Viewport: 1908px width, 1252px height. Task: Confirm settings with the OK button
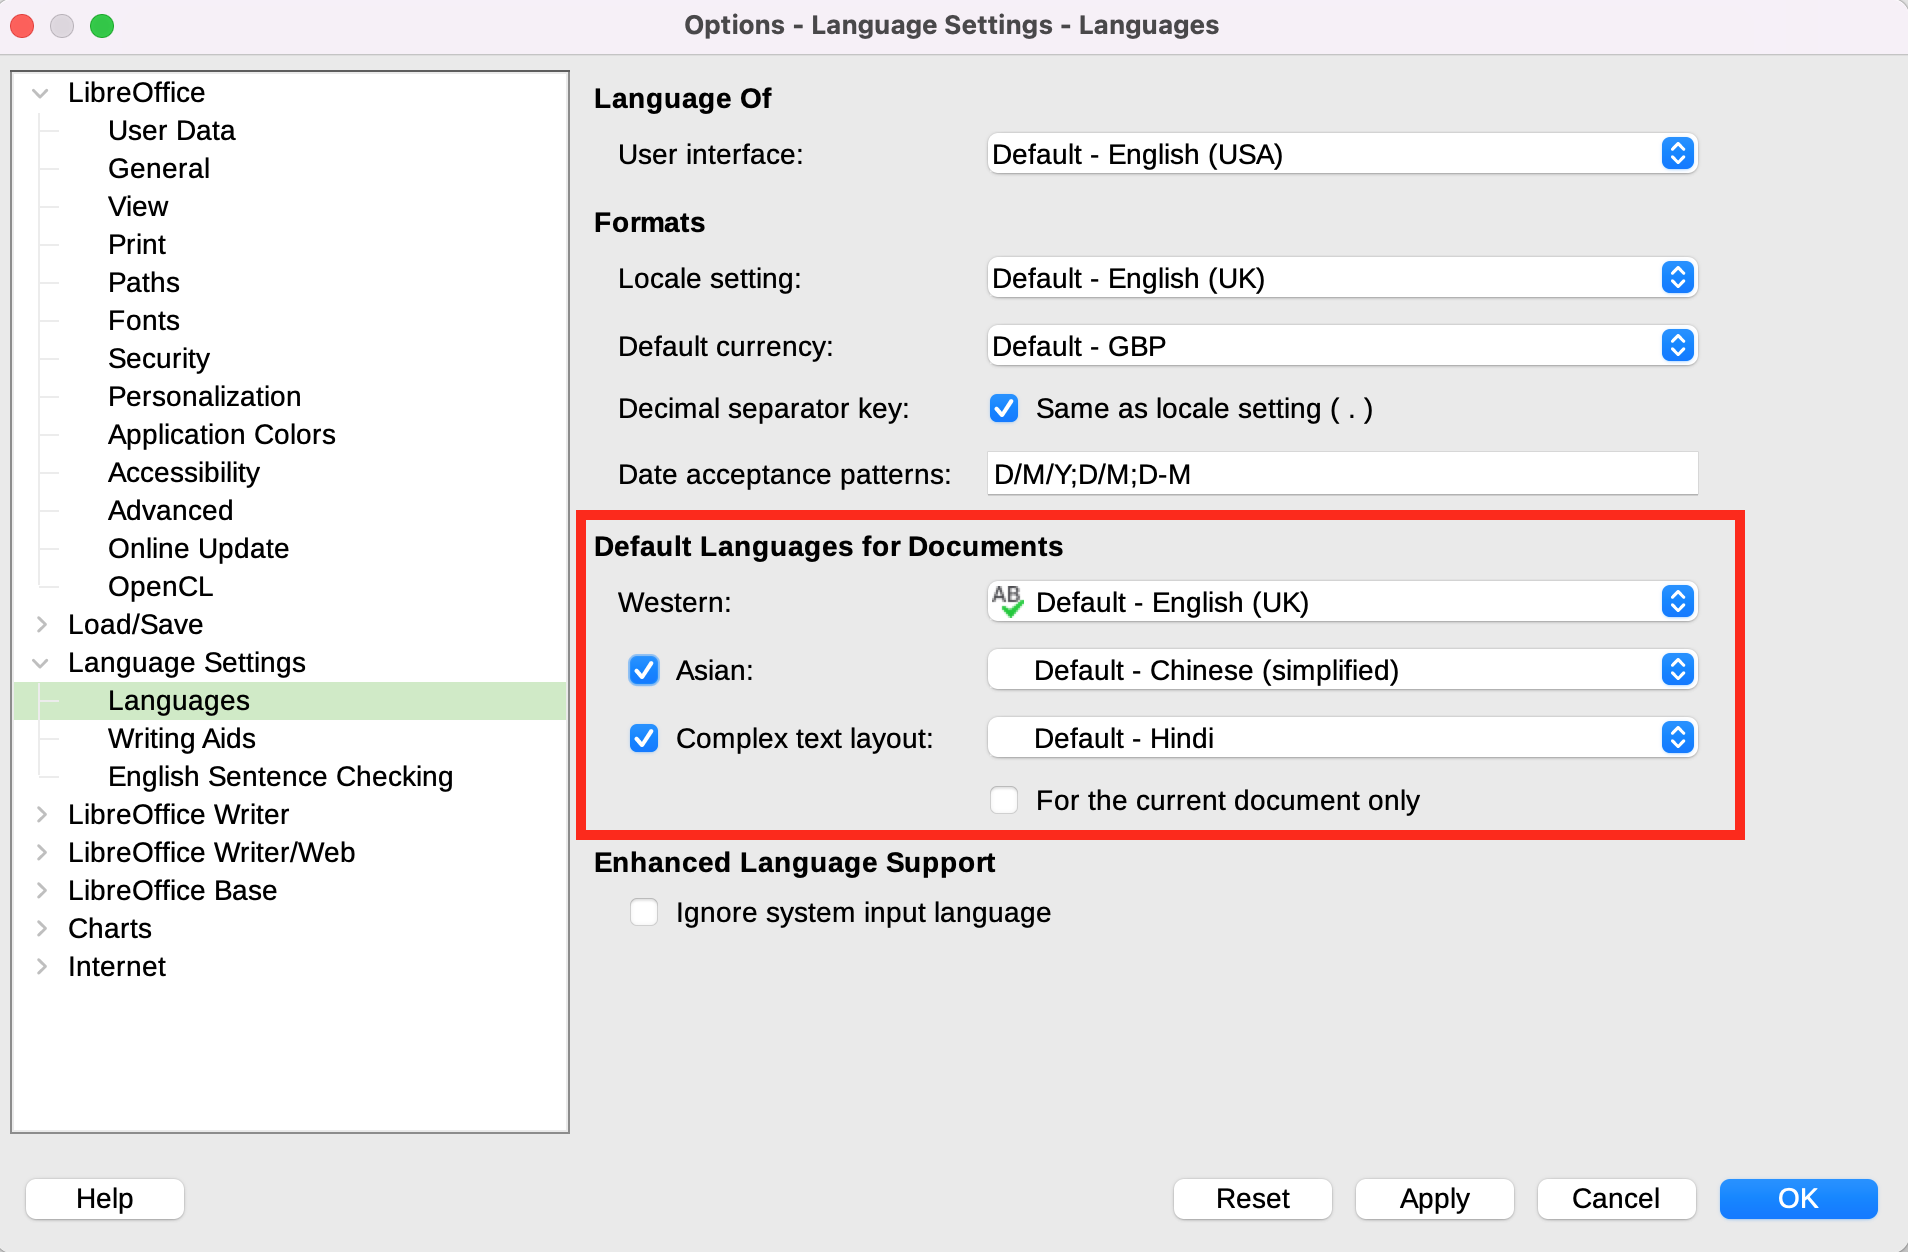tap(1798, 1198)
